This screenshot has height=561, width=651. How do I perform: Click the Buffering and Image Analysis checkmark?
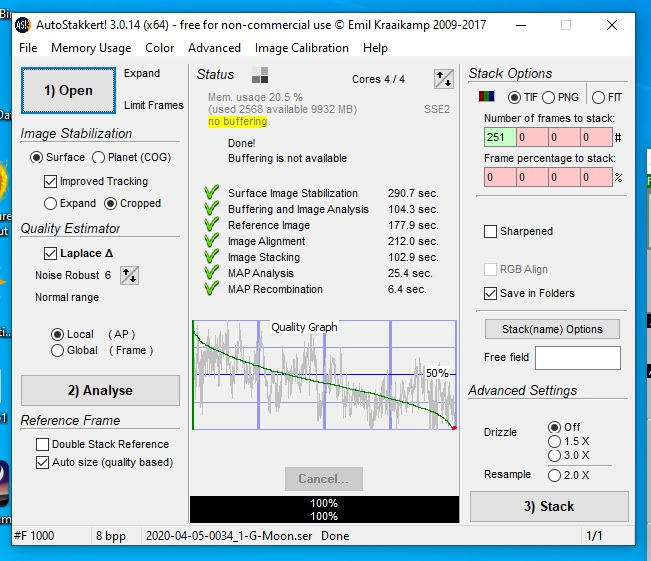tap(211, 209)
